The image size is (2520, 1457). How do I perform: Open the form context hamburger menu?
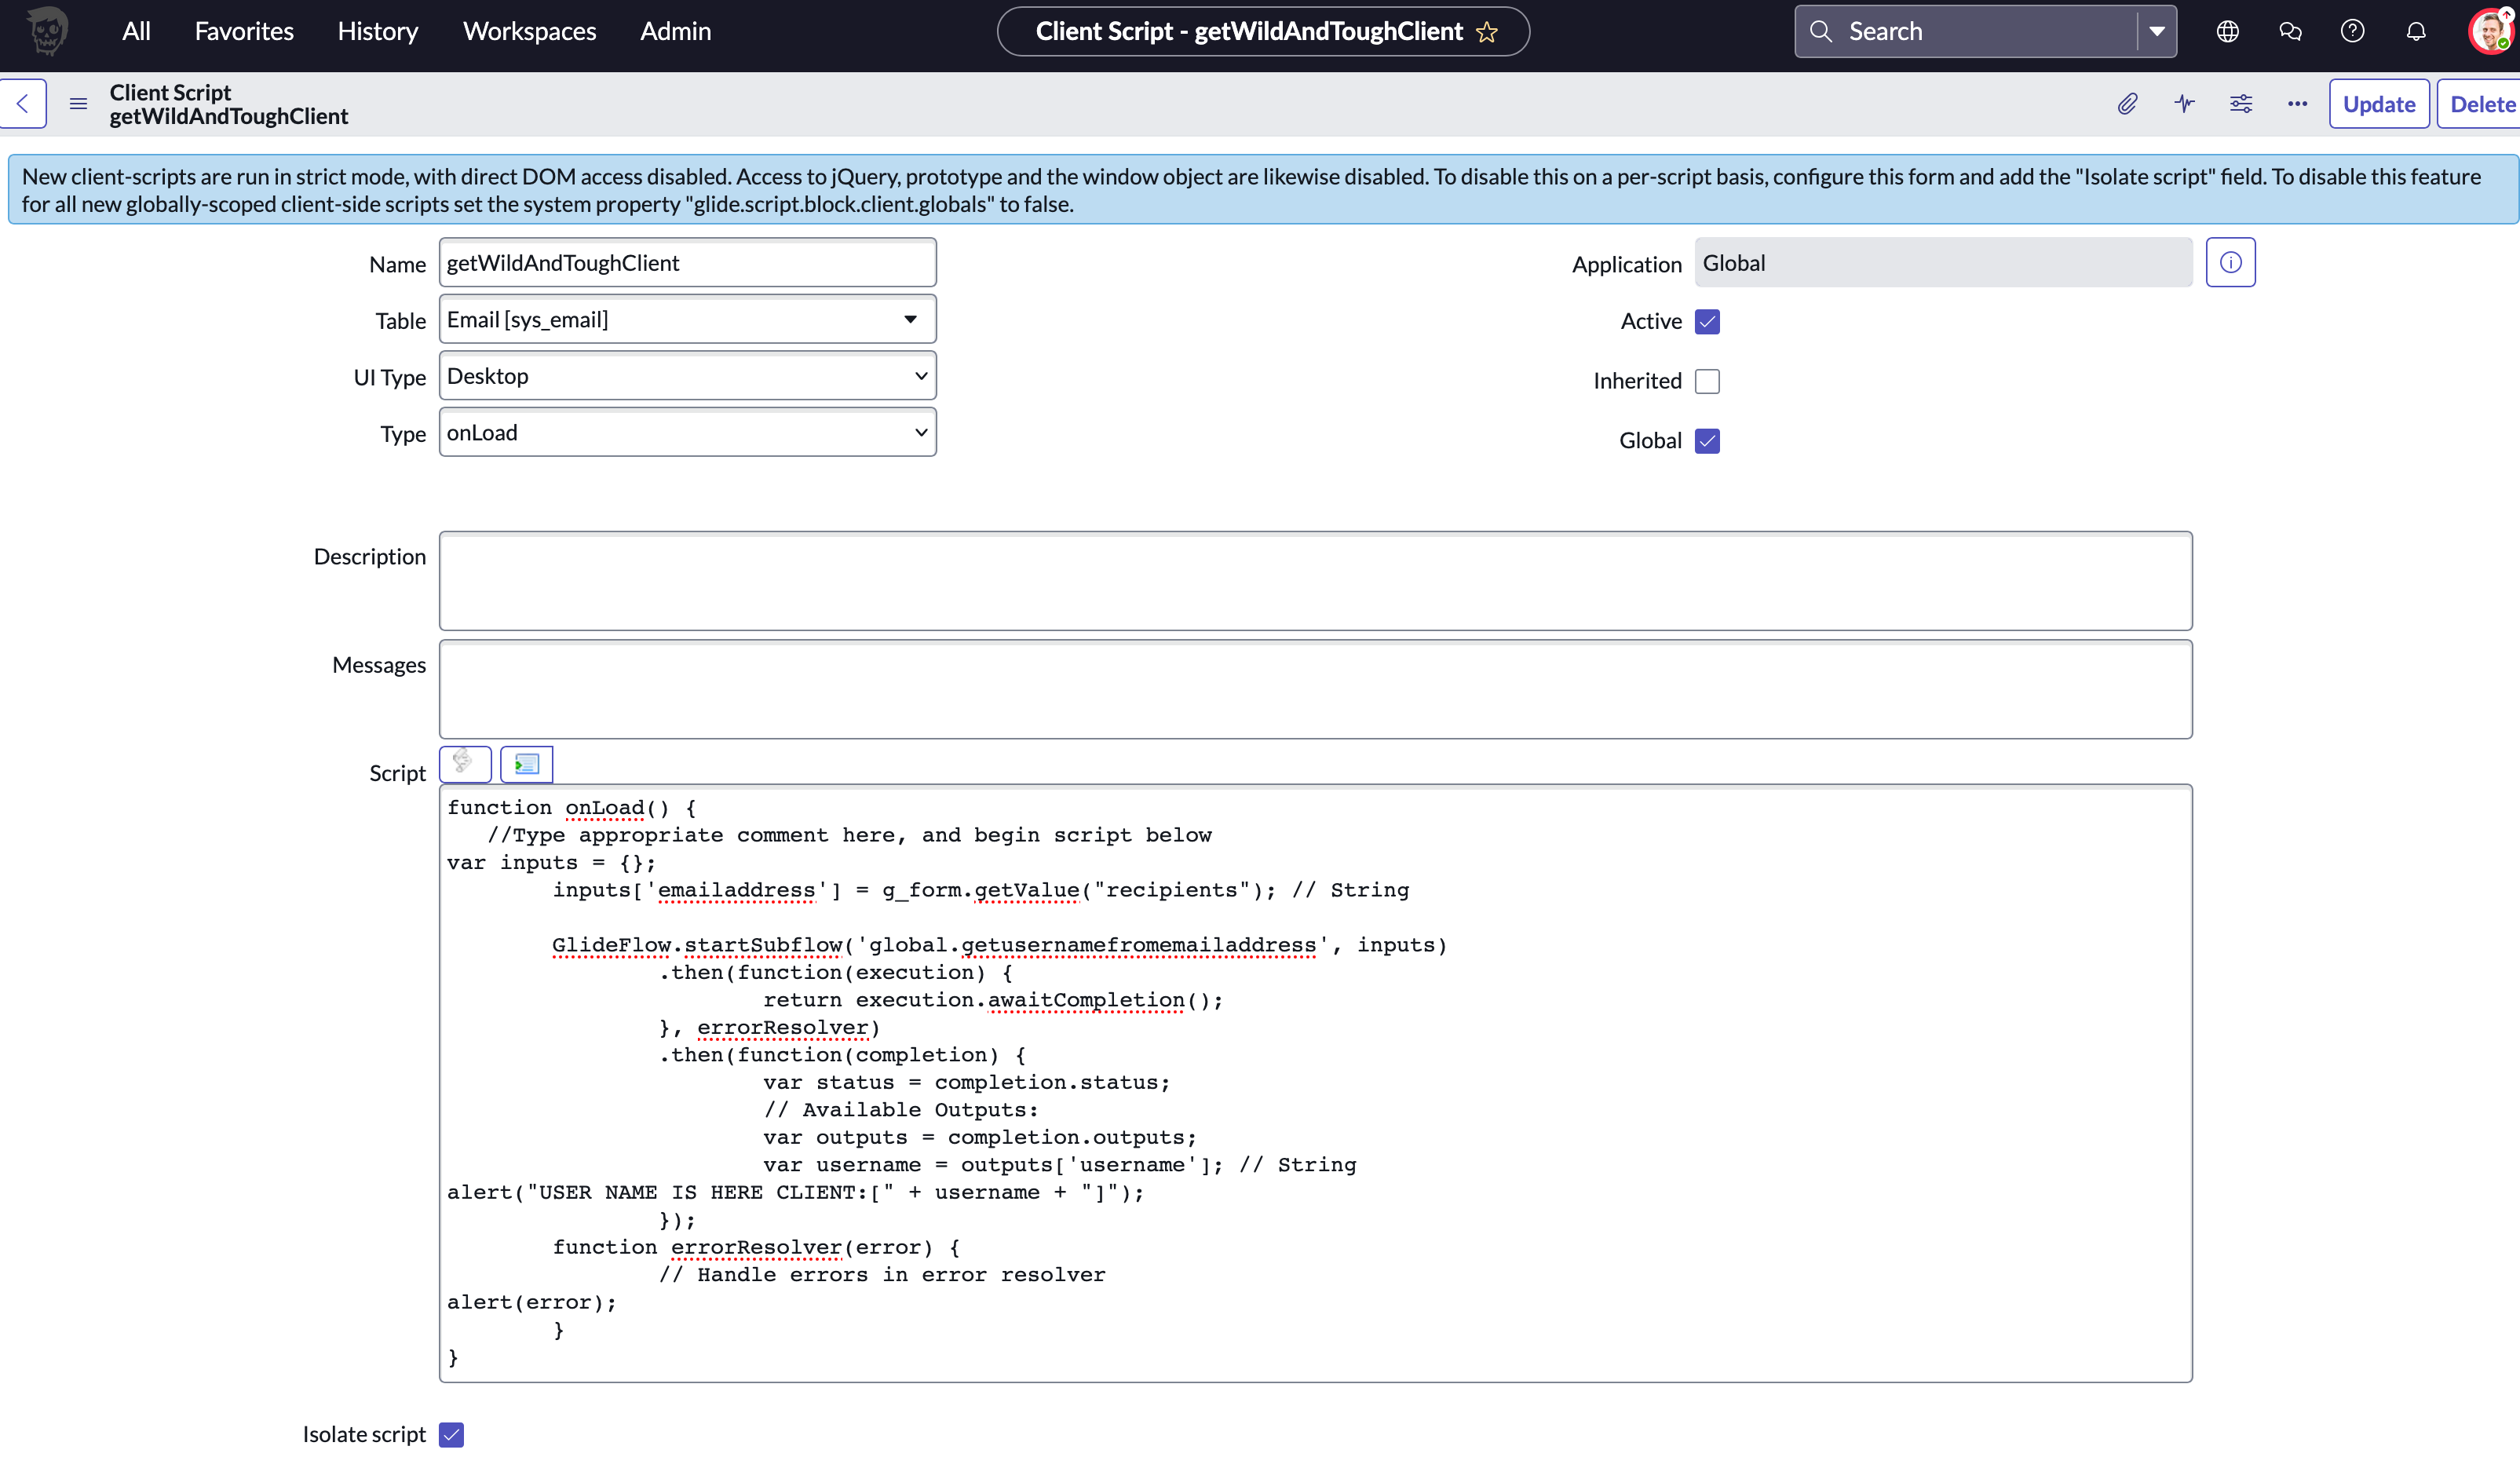tap(78, 104)
